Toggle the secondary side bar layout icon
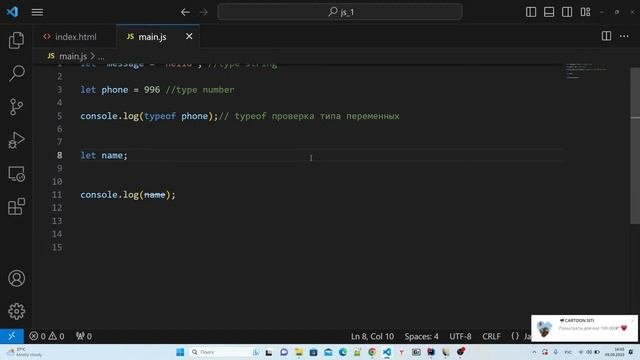 point(567,12)
